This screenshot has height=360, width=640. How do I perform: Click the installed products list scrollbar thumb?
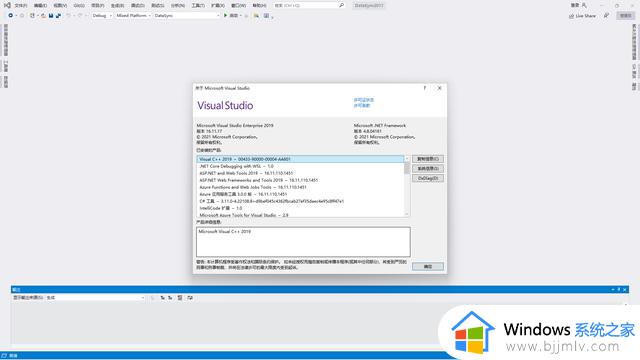click(x=407, y=168)
